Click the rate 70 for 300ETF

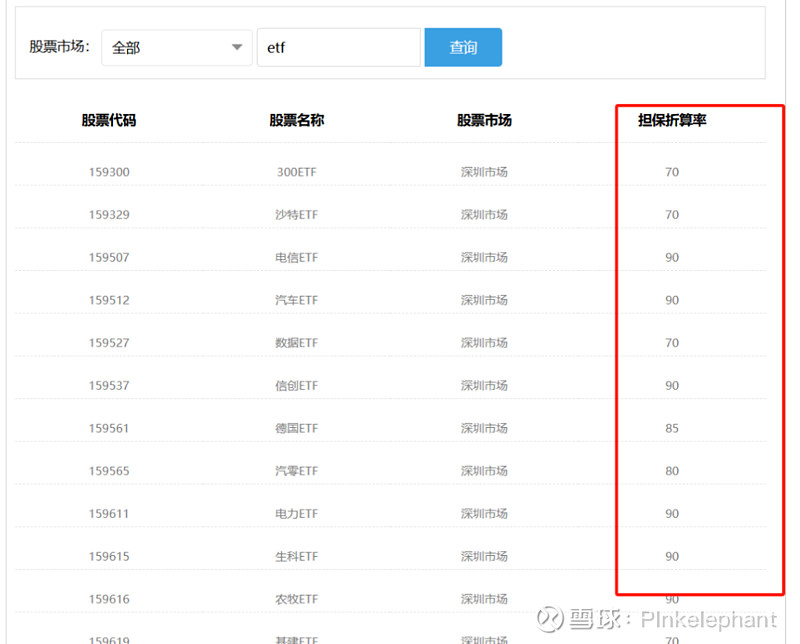pos(672,172)
